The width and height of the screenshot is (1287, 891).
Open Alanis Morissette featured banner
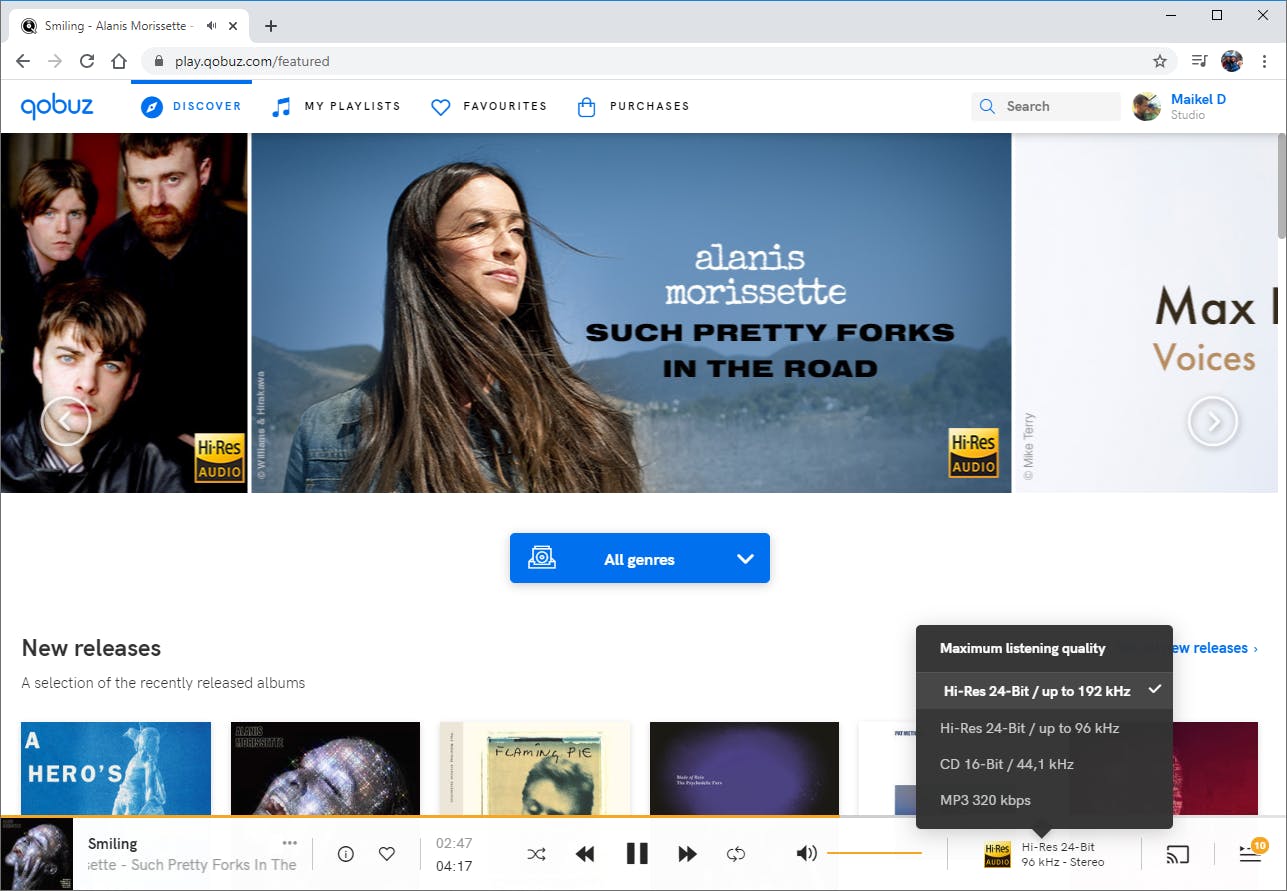631,313
